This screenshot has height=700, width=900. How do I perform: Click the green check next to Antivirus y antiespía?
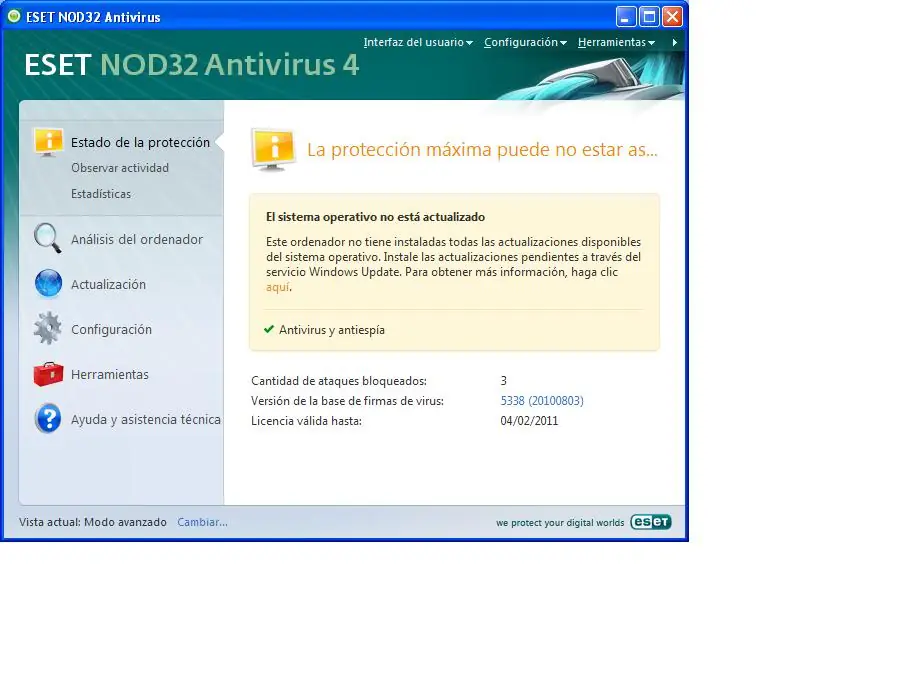(x=269, y=329)
